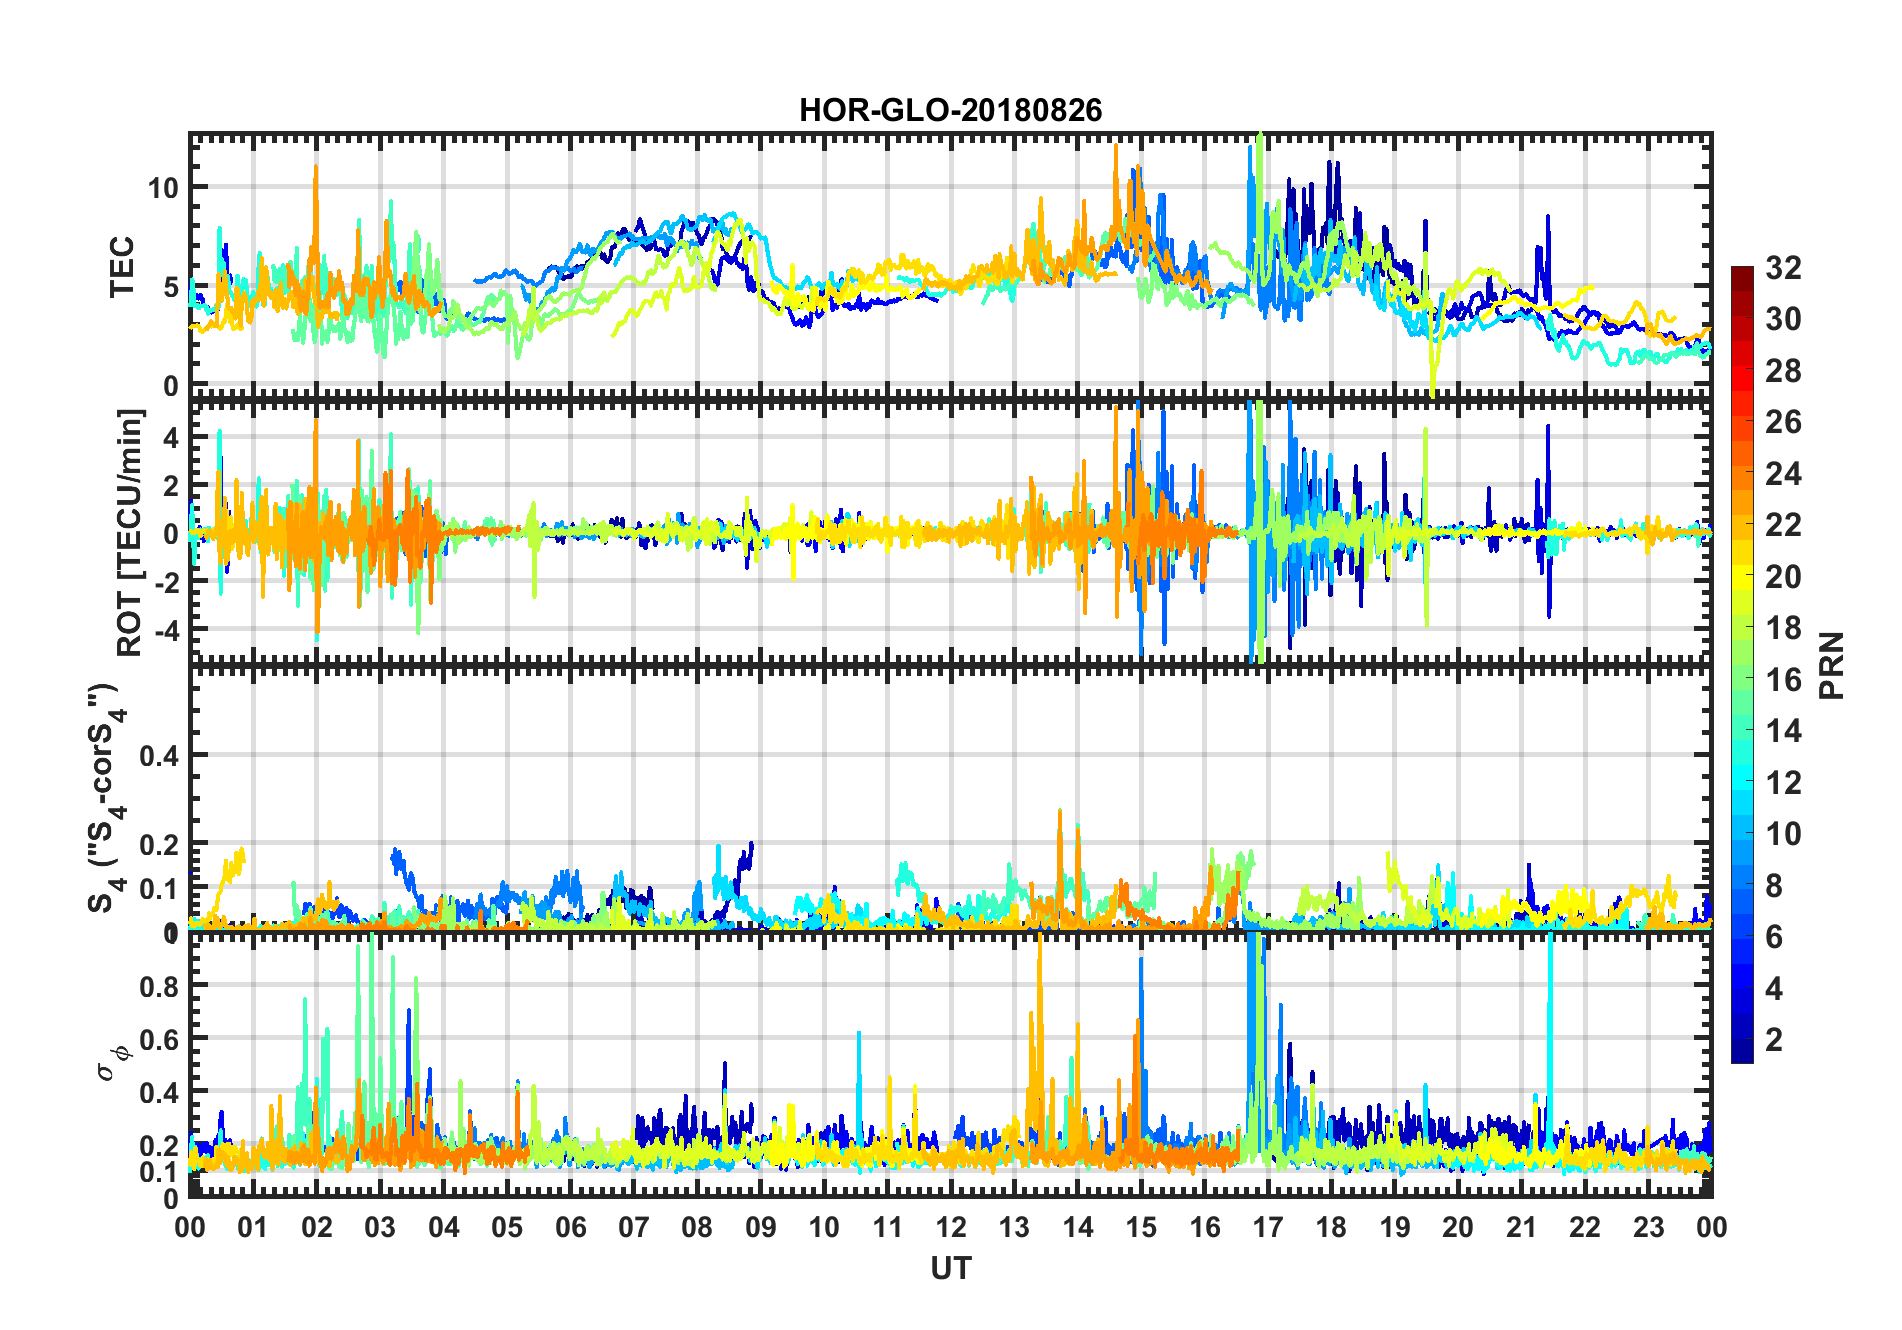Viewport: 1902px width, 1330px height.
Task: Click the plot title HOR-GLO-20180826
Action: click(x=950, y=110)
